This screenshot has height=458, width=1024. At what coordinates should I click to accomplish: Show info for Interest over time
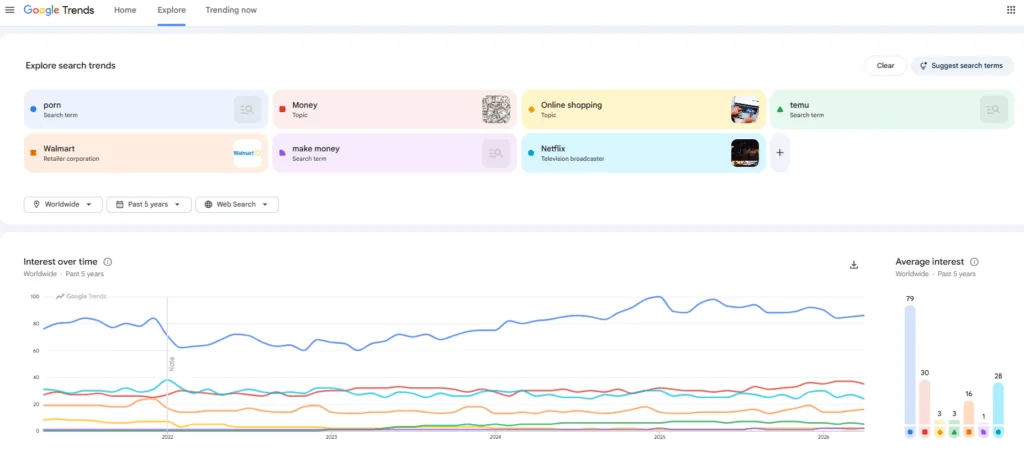point(108,262)
